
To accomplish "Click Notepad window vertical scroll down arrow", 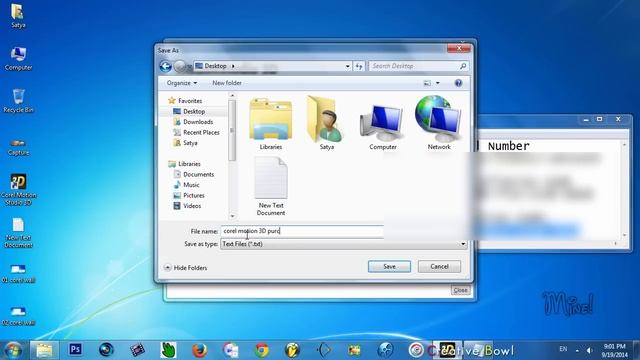I will (624, 236).
